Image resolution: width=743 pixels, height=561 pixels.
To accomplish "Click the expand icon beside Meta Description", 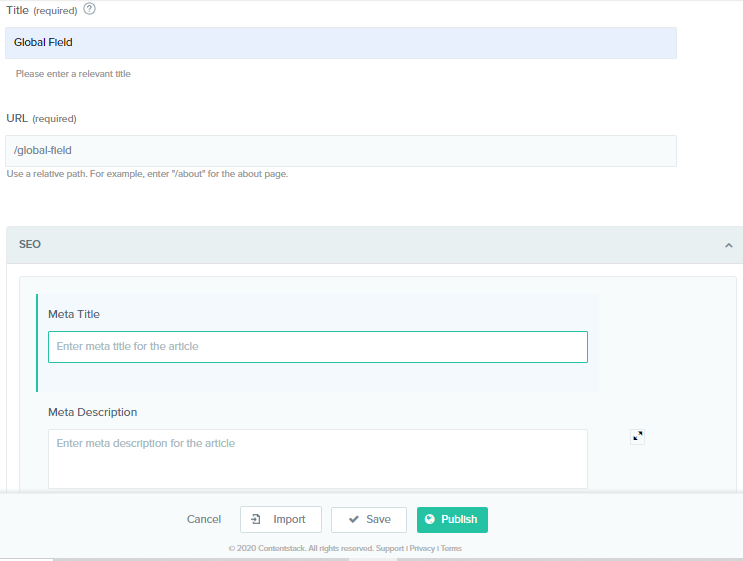I will pyautogui.click(x=637, y=436).
